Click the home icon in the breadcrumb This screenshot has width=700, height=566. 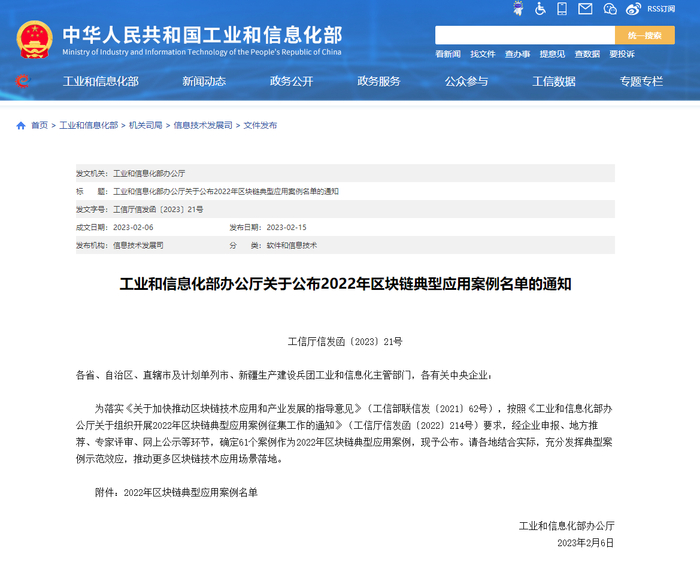point(21,125)
